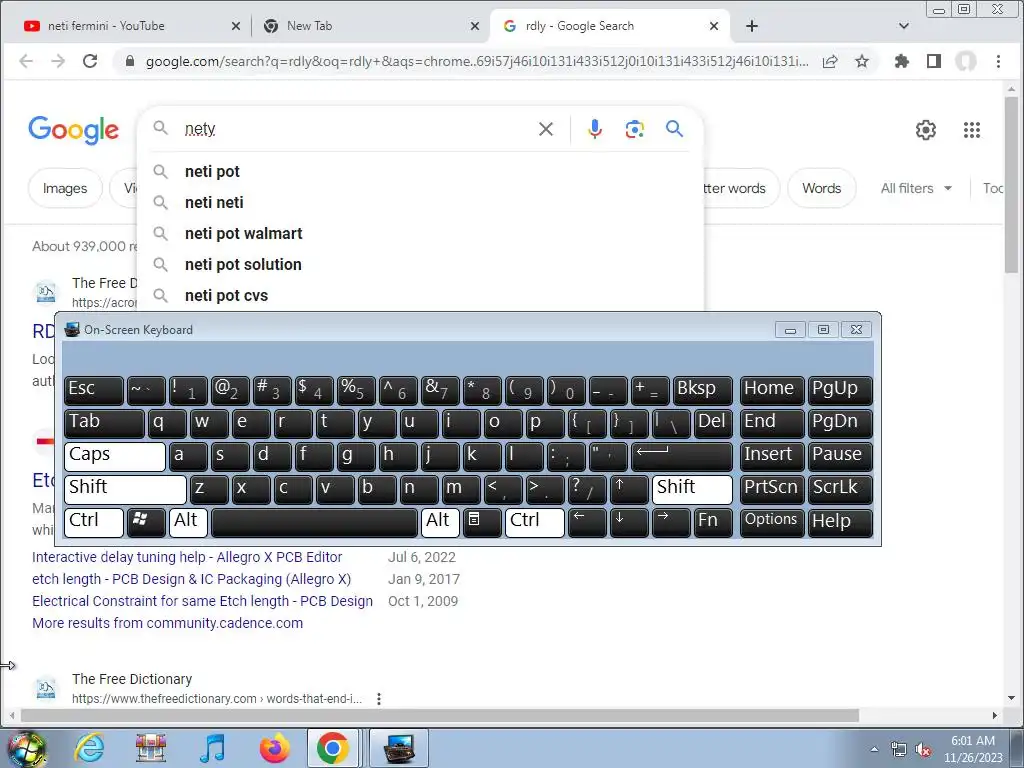The width and height of the screenshot is (1024, 768).
Task: Show hidden system tray icons
Action: coord(874,750)
